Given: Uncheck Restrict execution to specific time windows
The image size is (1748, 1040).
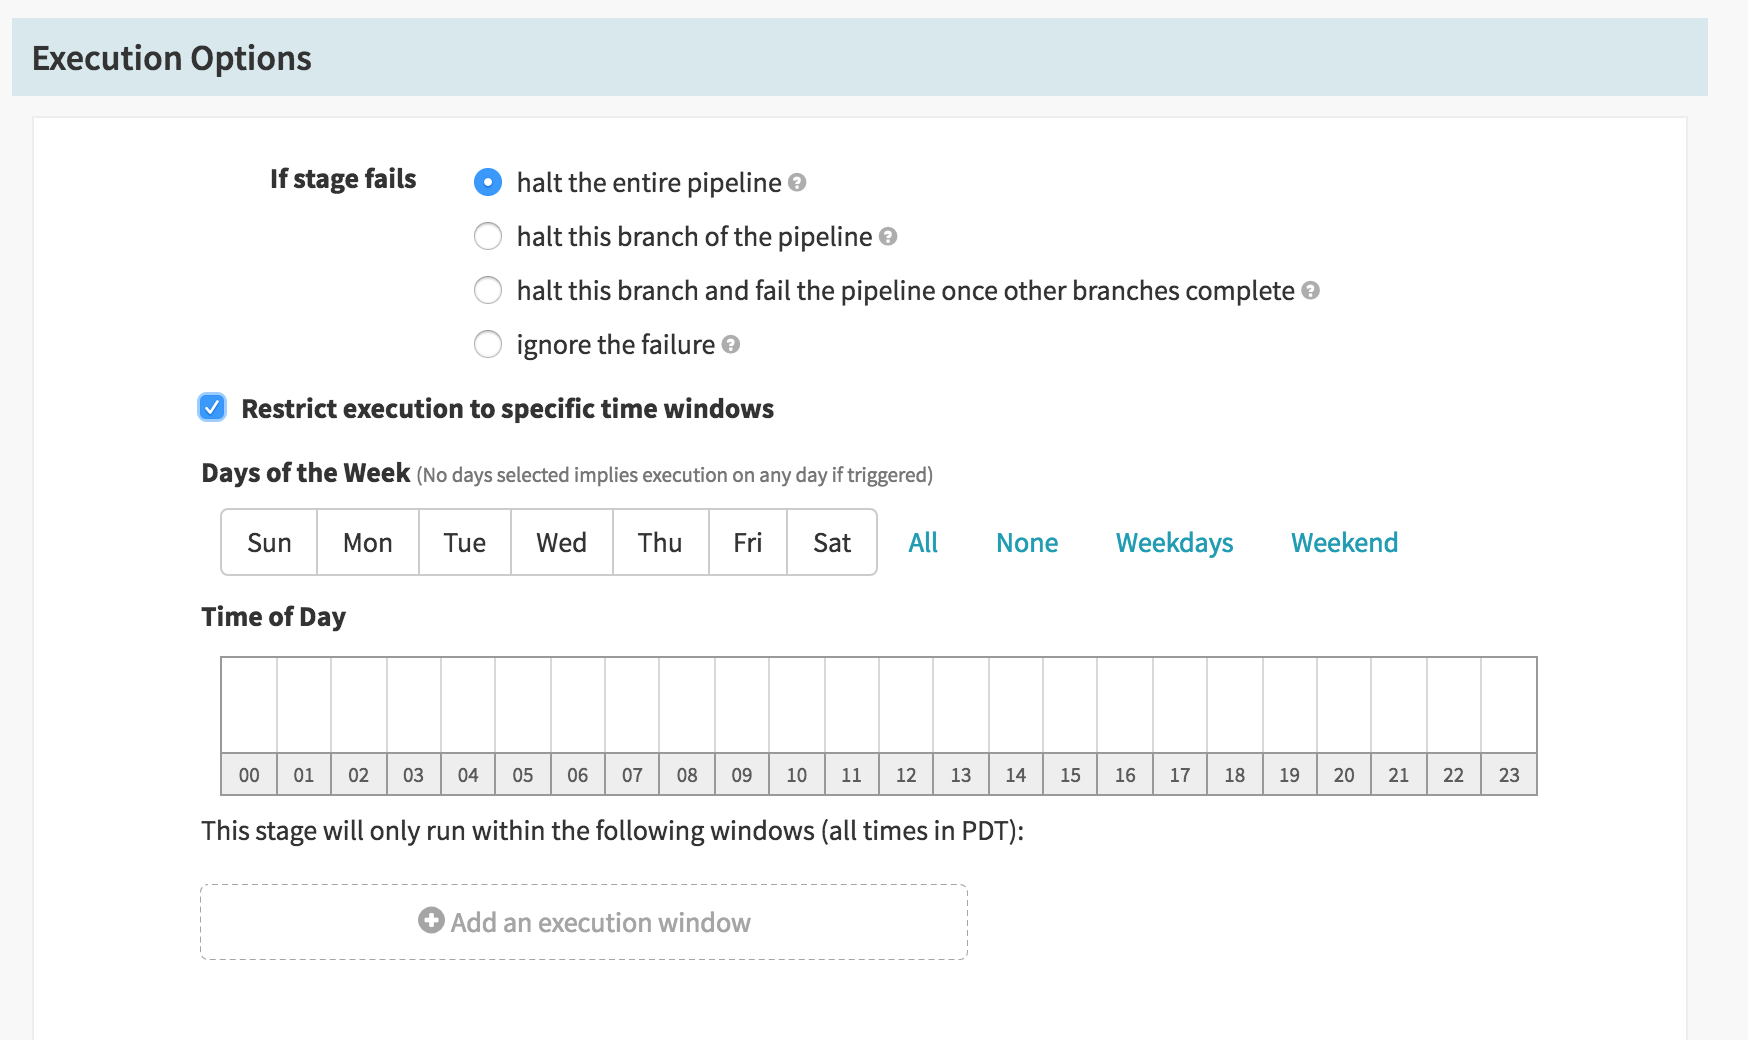Looking at the screenshot, I should coord(212,408).
